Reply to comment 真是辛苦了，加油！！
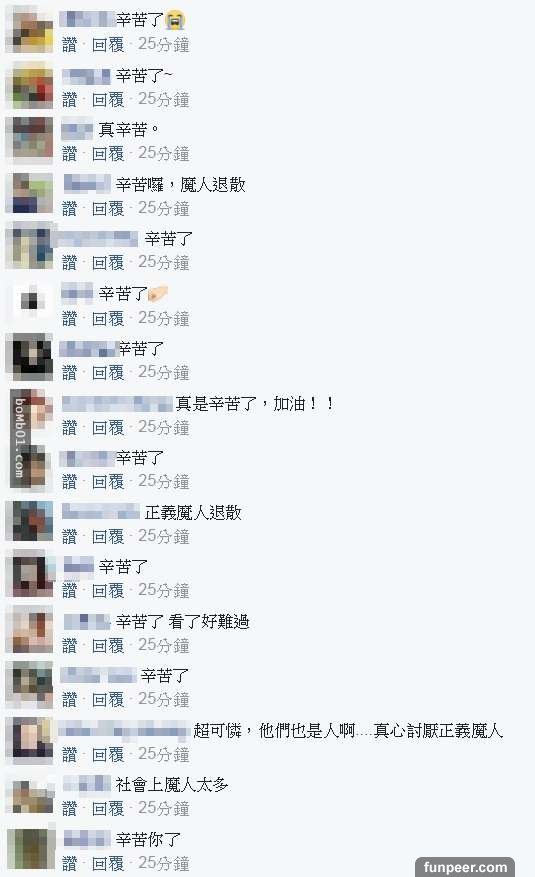This screenshot has height=877, width=535. pyautogui.click(x=108, y=427)
